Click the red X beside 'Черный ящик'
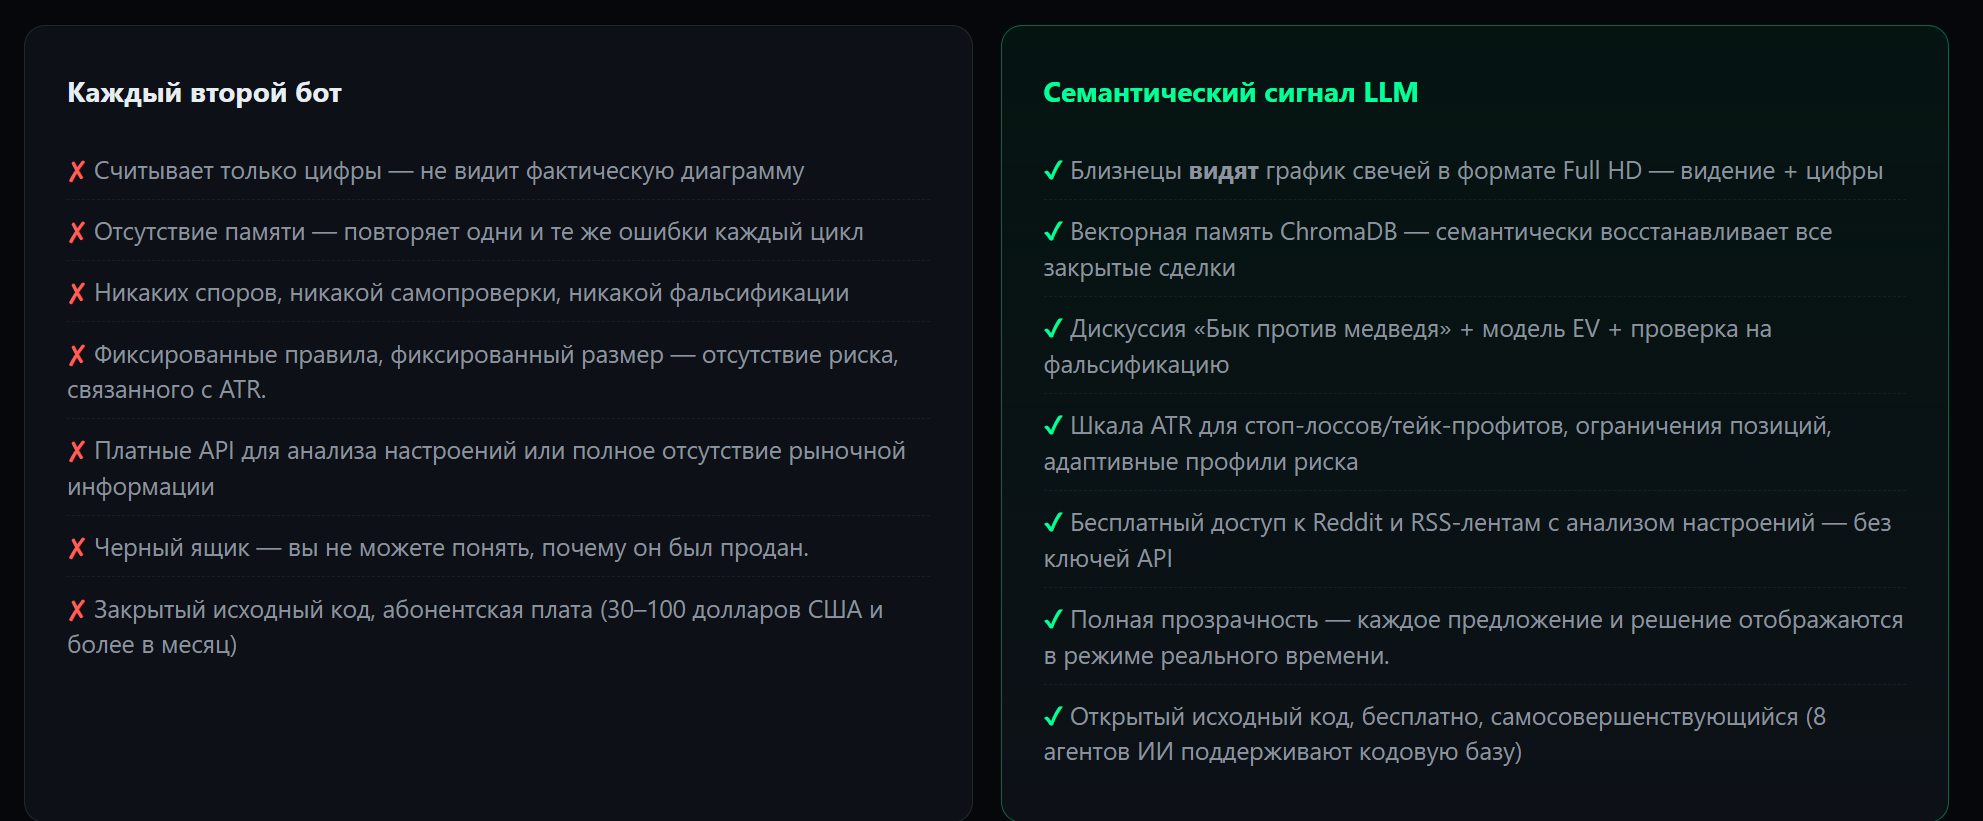This screenshot has width=1983, height=821. tap(77, 549)
